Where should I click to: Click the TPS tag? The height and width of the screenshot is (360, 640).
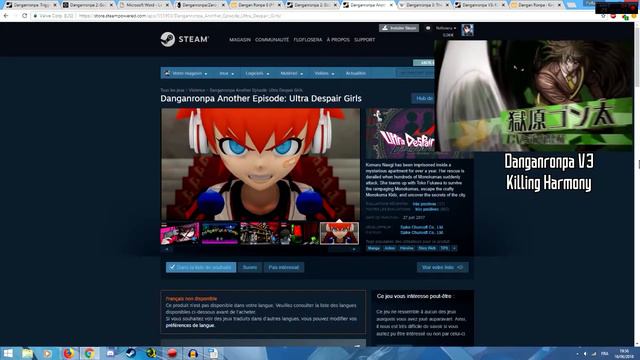coord(444,248)
